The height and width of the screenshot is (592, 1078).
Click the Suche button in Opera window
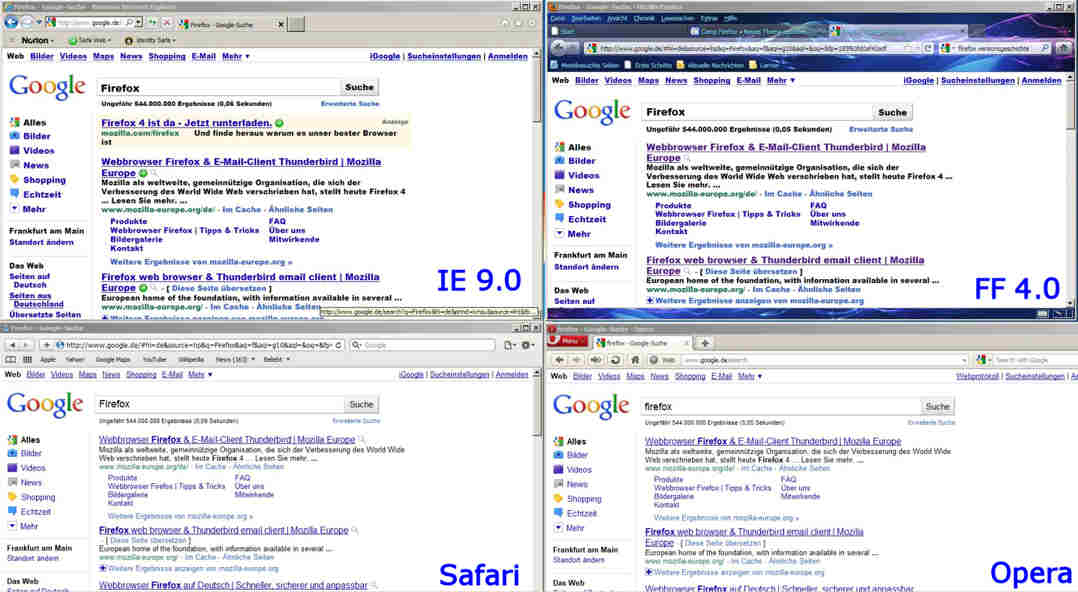[937, 406]
